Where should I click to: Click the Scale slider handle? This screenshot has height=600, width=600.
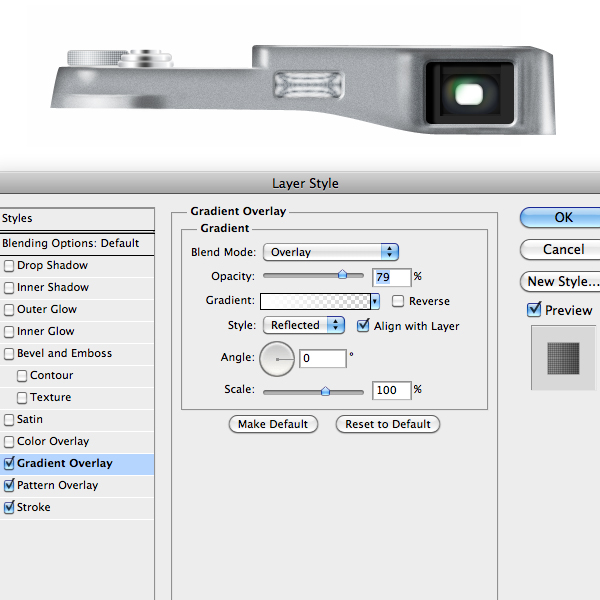coord(325,391)
